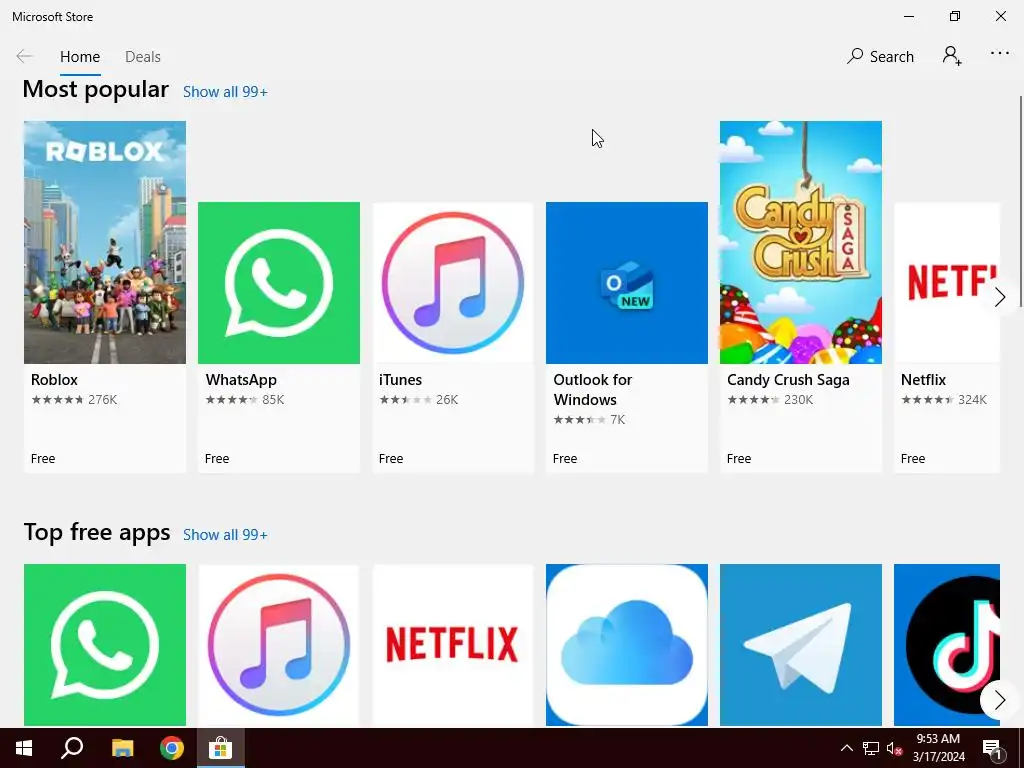Open Google Chrome from taskbar
Viewport: 1024px width, 768px height.
(172, 748)
